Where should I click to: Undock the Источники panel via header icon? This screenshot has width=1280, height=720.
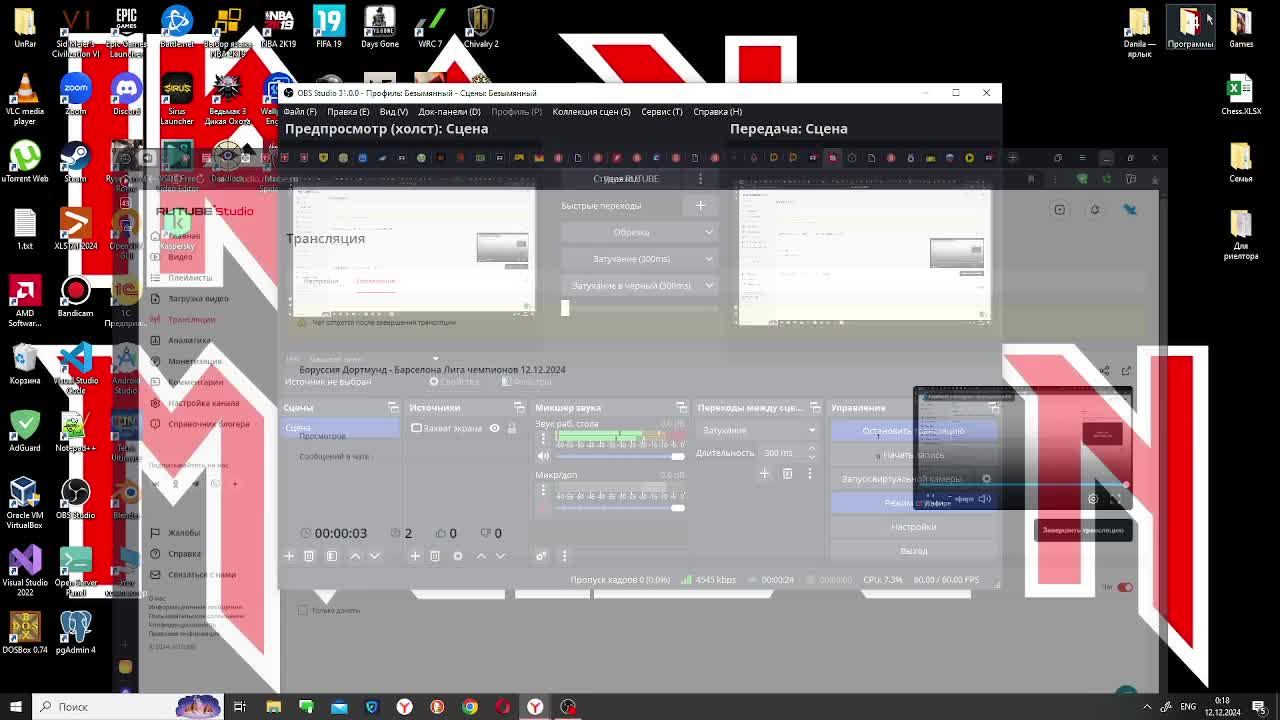pyautogui.click(x=519, y=408)
